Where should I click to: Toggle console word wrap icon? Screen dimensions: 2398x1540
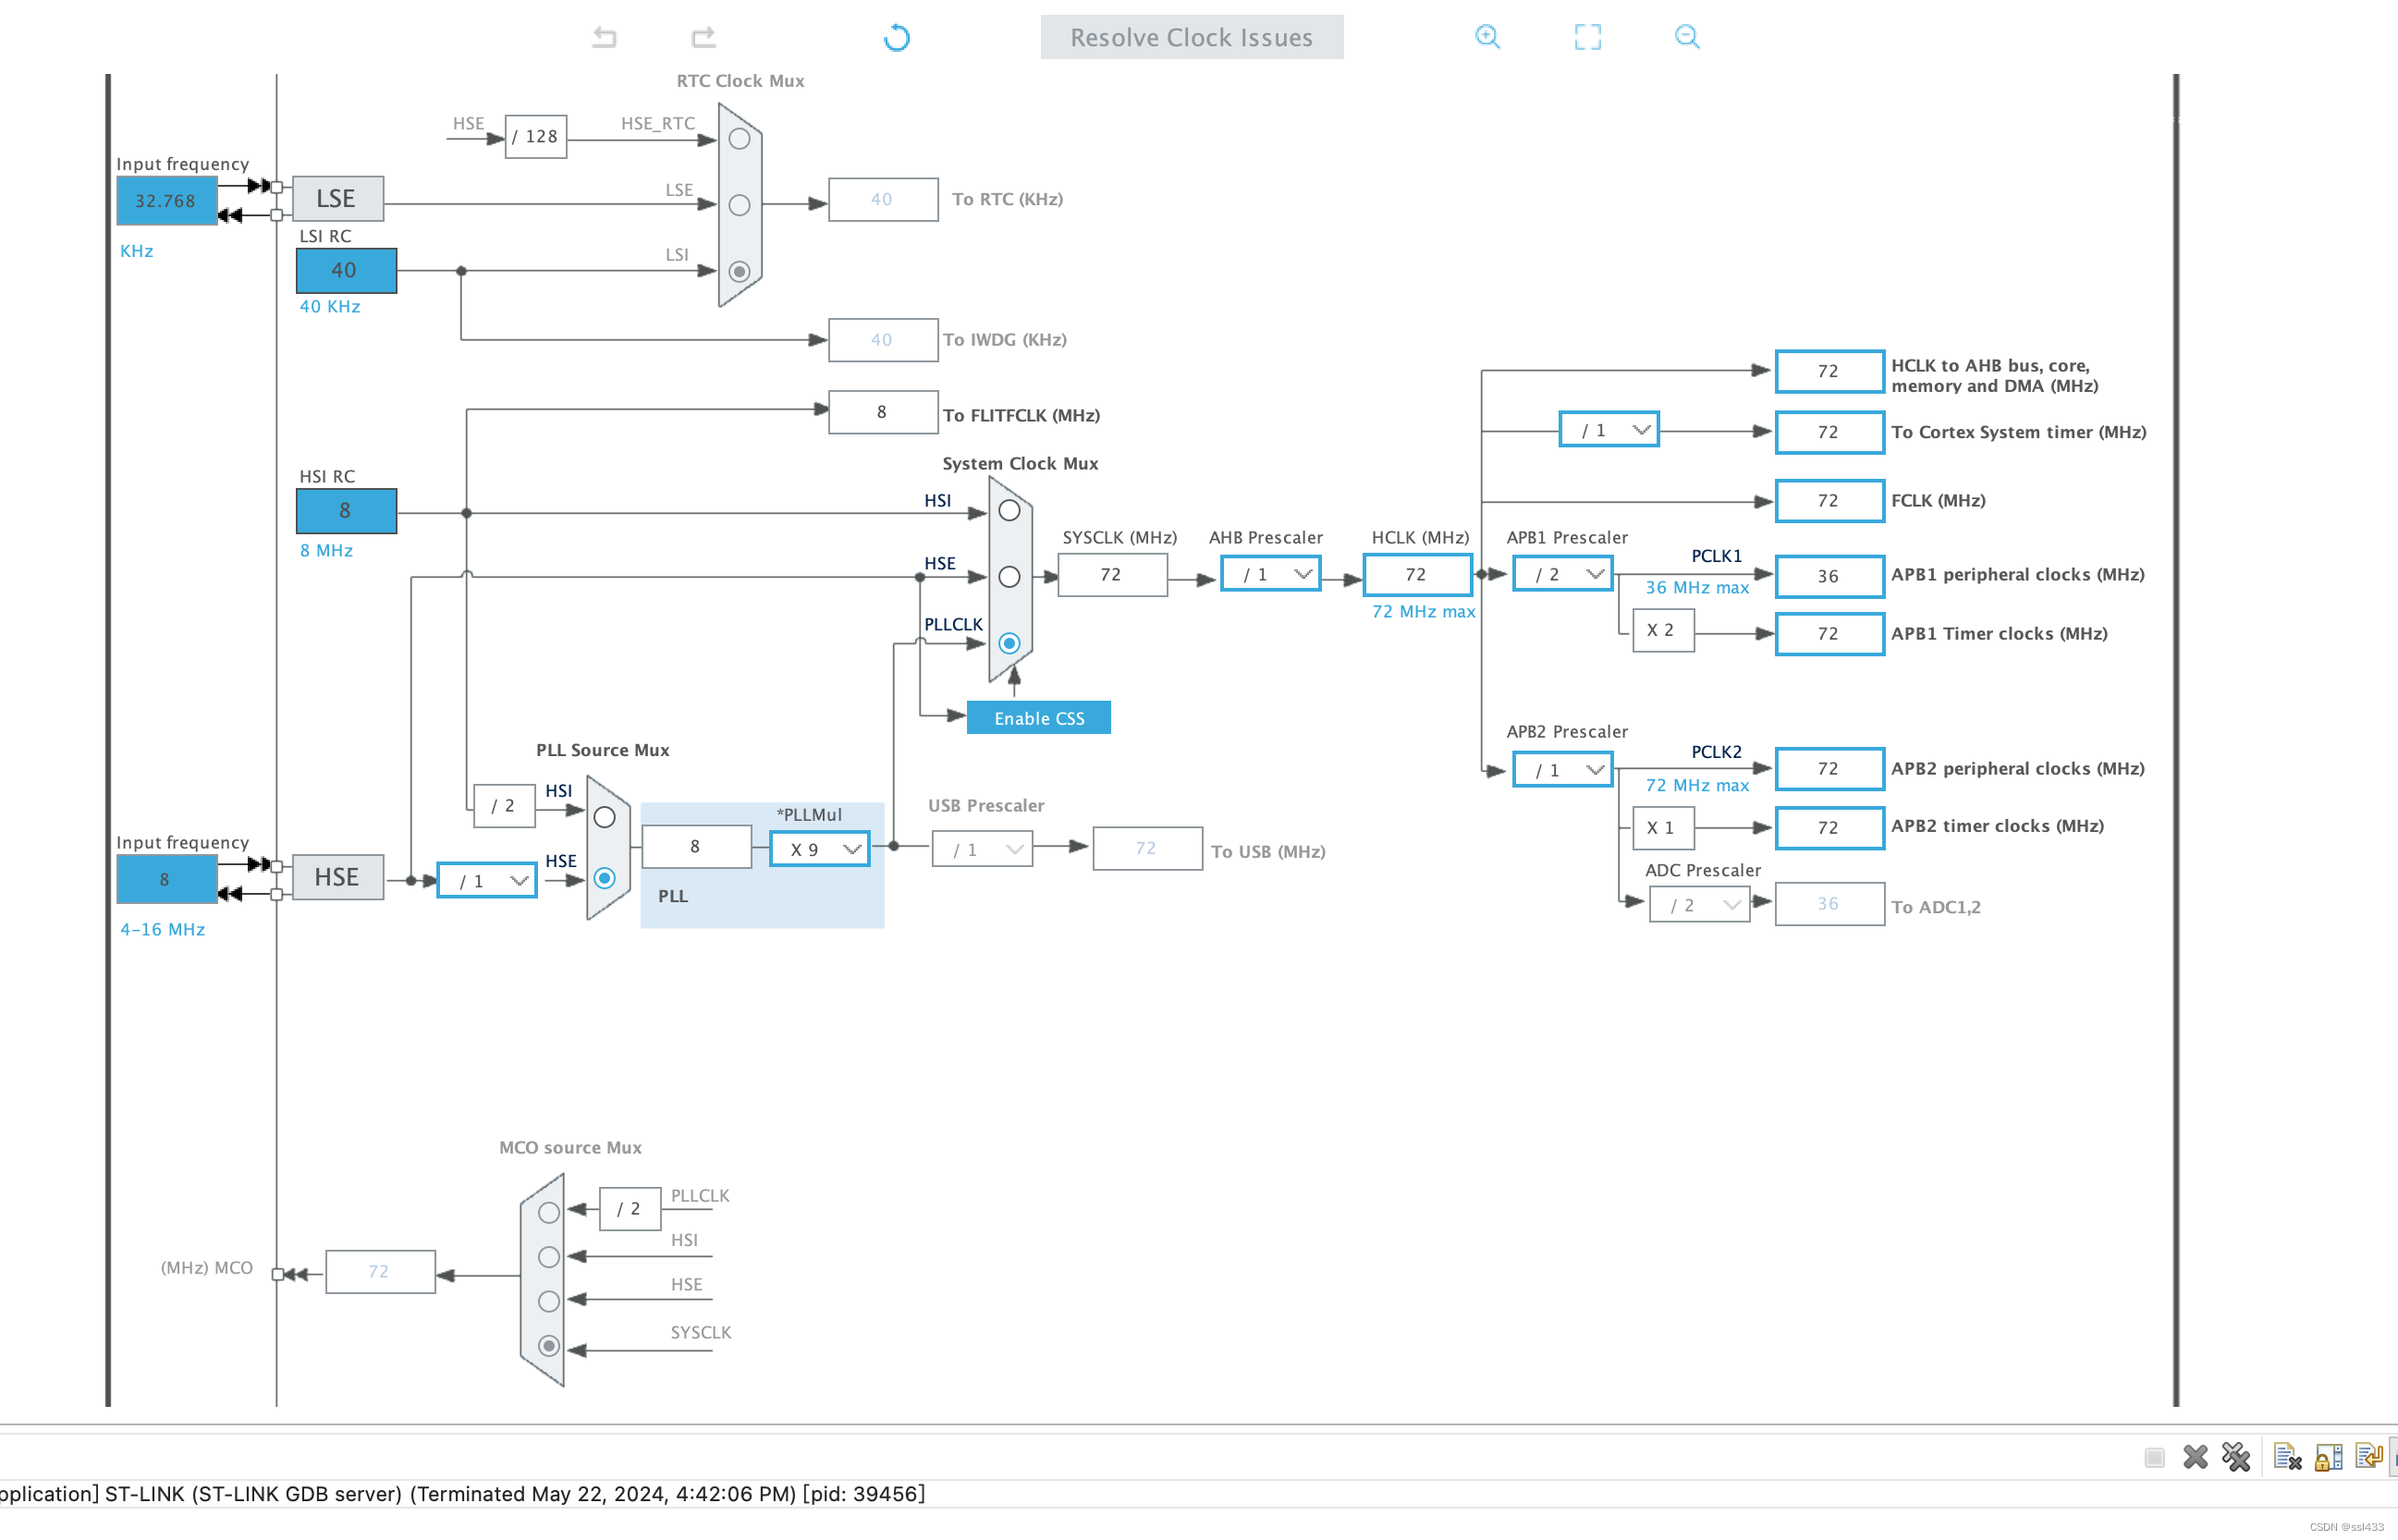click(2368, 1457)
